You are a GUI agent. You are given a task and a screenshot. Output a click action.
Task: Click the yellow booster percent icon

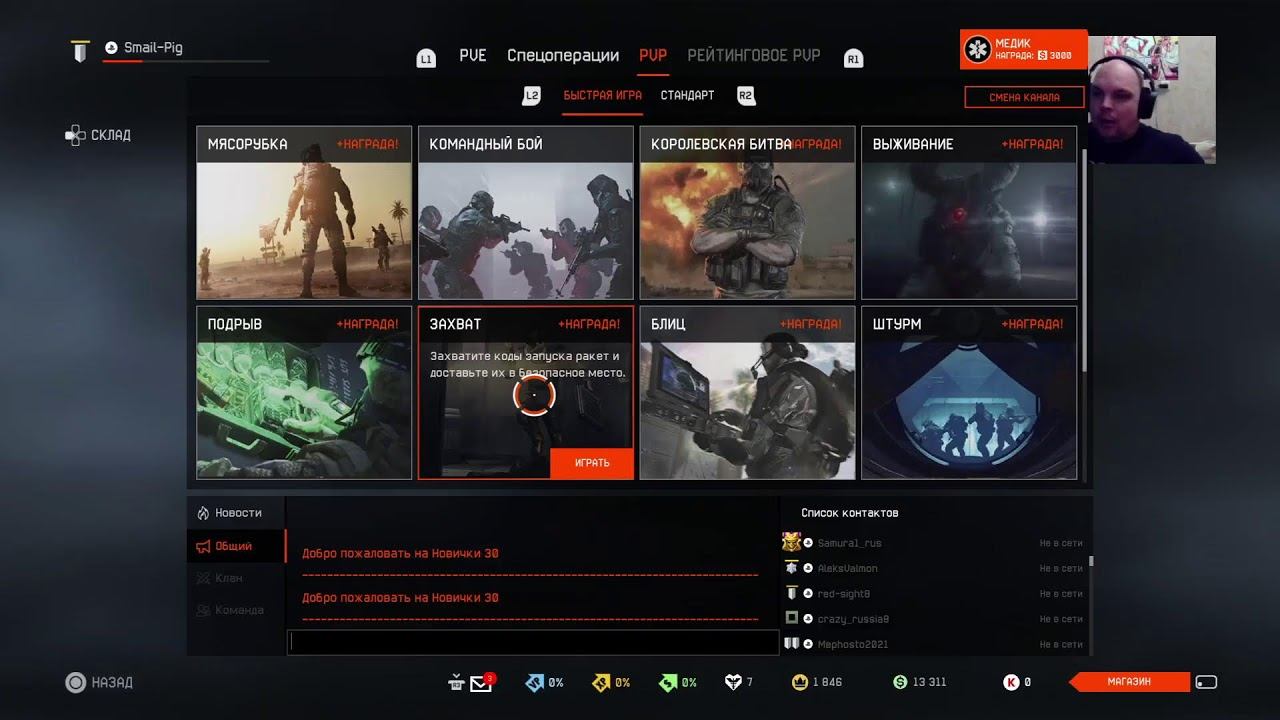point(601,682)
